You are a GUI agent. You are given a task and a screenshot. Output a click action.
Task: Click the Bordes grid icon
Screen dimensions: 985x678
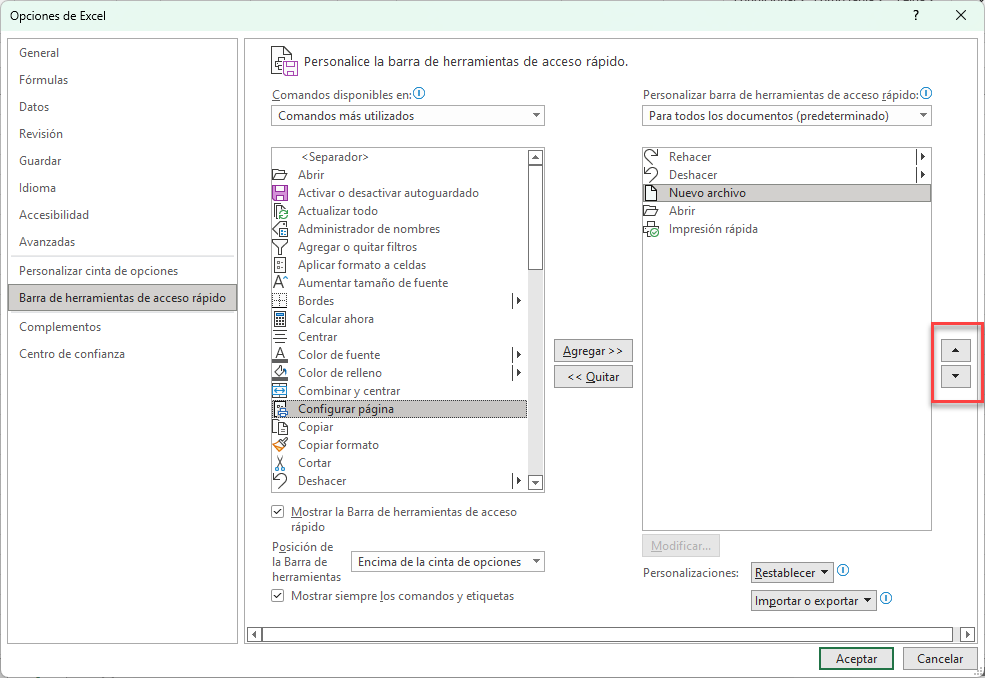(x=280, y=301)
